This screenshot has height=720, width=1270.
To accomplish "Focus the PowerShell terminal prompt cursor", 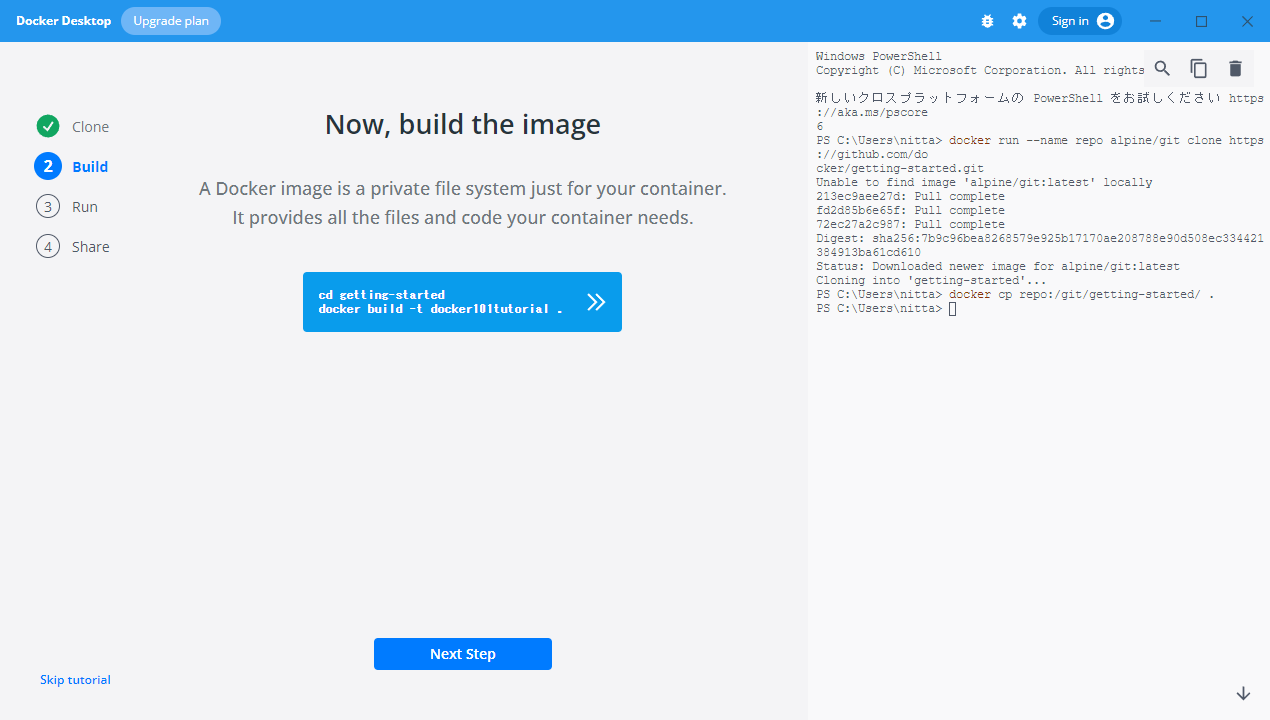I will pyautogui.click(x=952, y=309).
